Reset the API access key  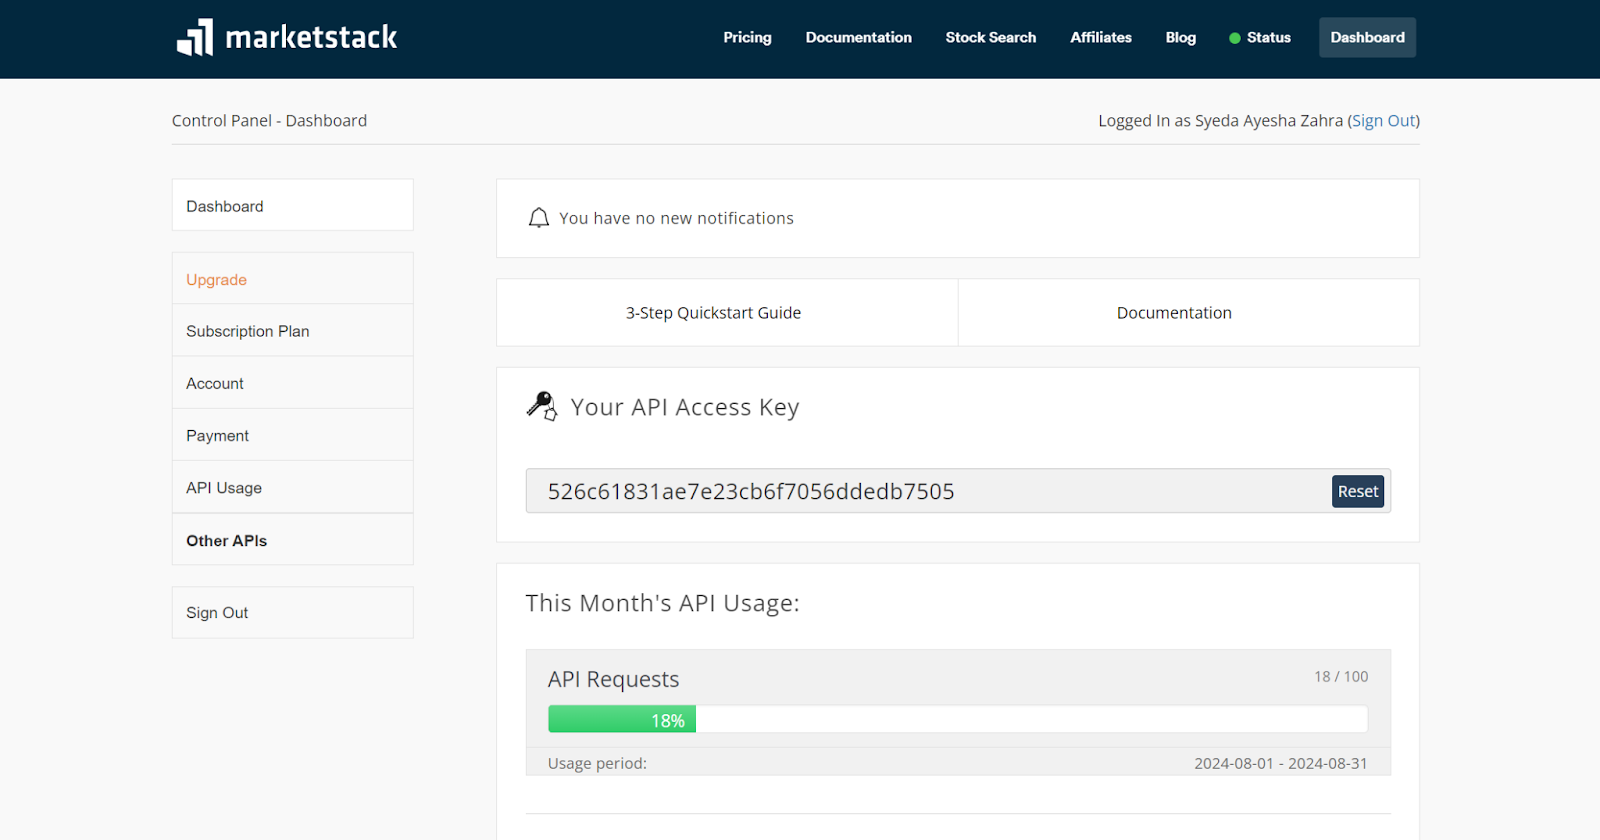coord(1358,491)
